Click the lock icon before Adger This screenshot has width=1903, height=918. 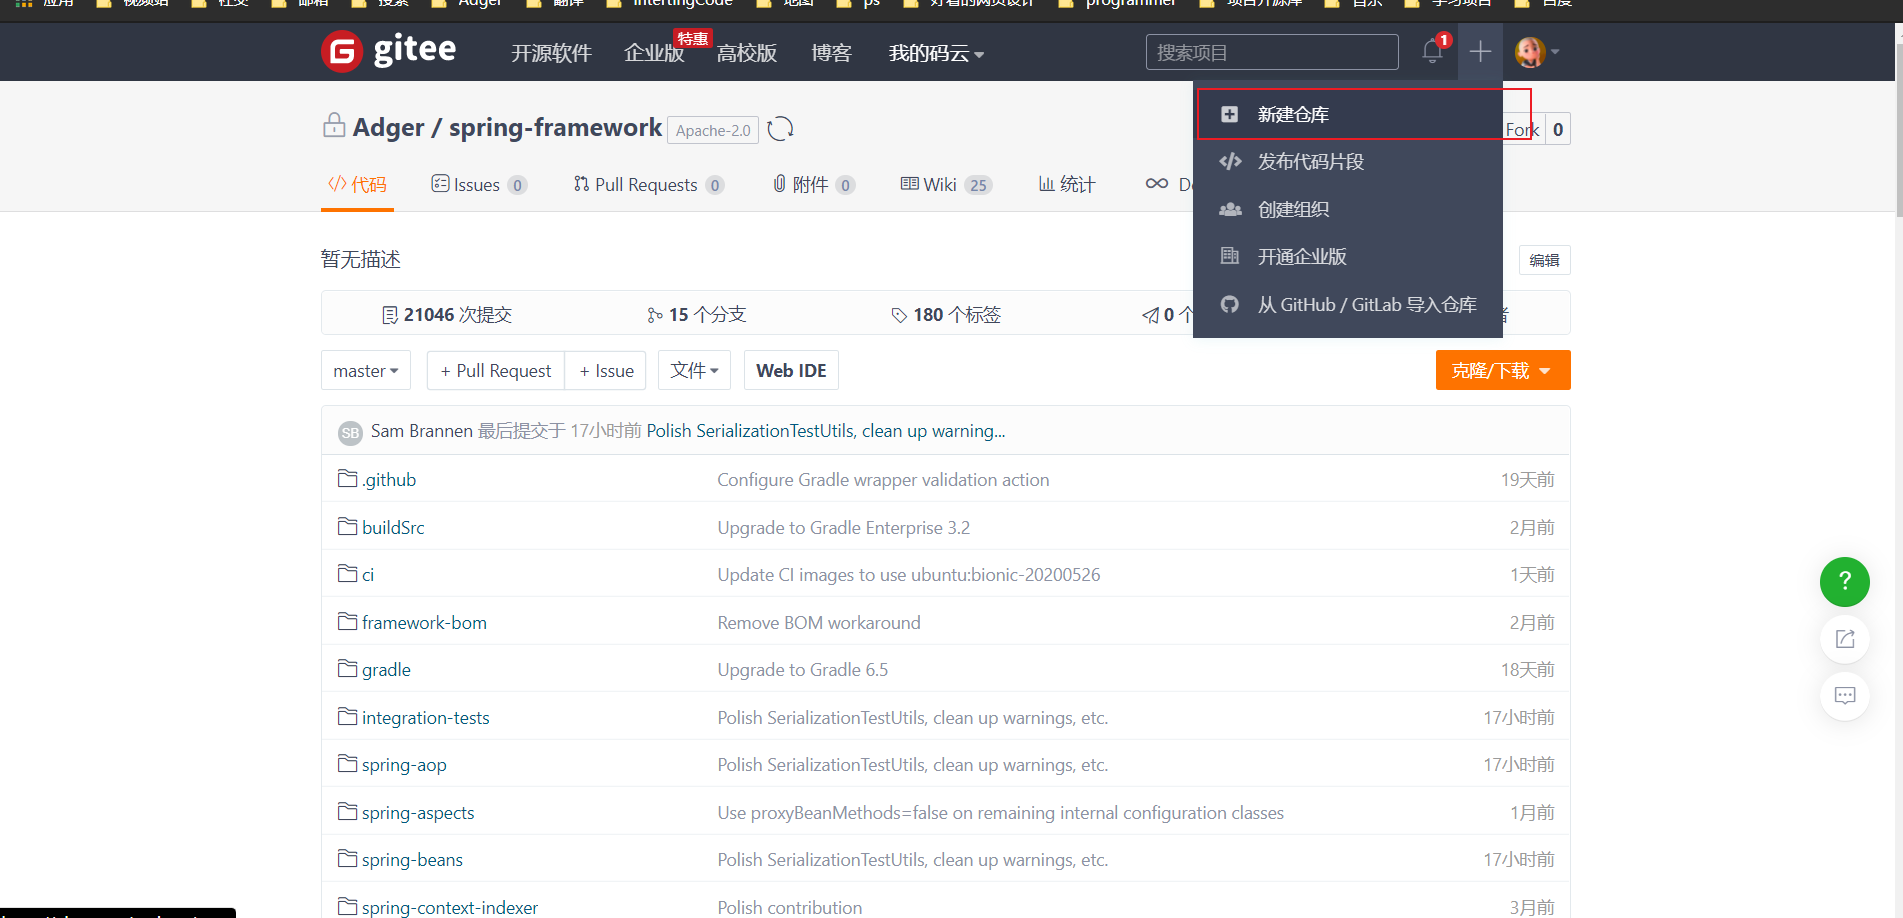point(334,126)
